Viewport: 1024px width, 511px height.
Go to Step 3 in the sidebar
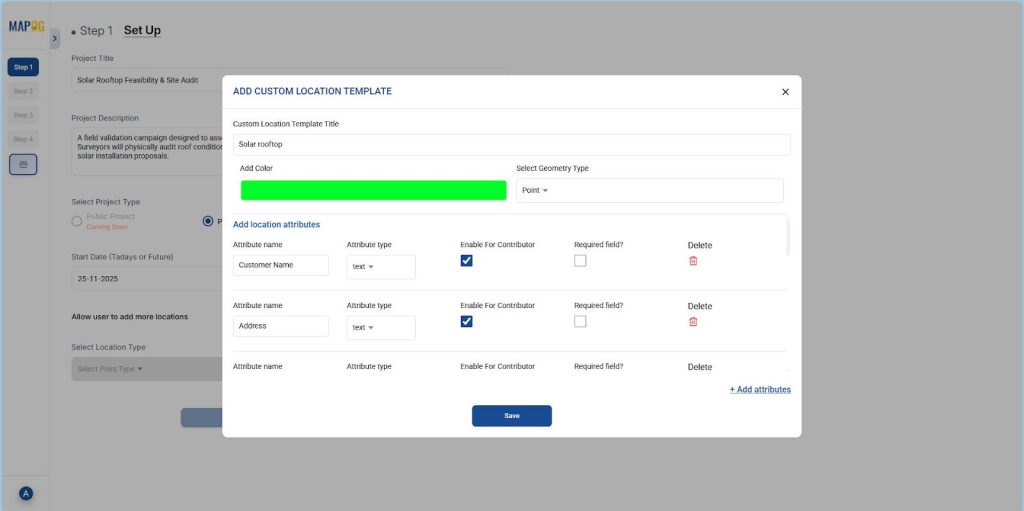[x=23, y=115]
